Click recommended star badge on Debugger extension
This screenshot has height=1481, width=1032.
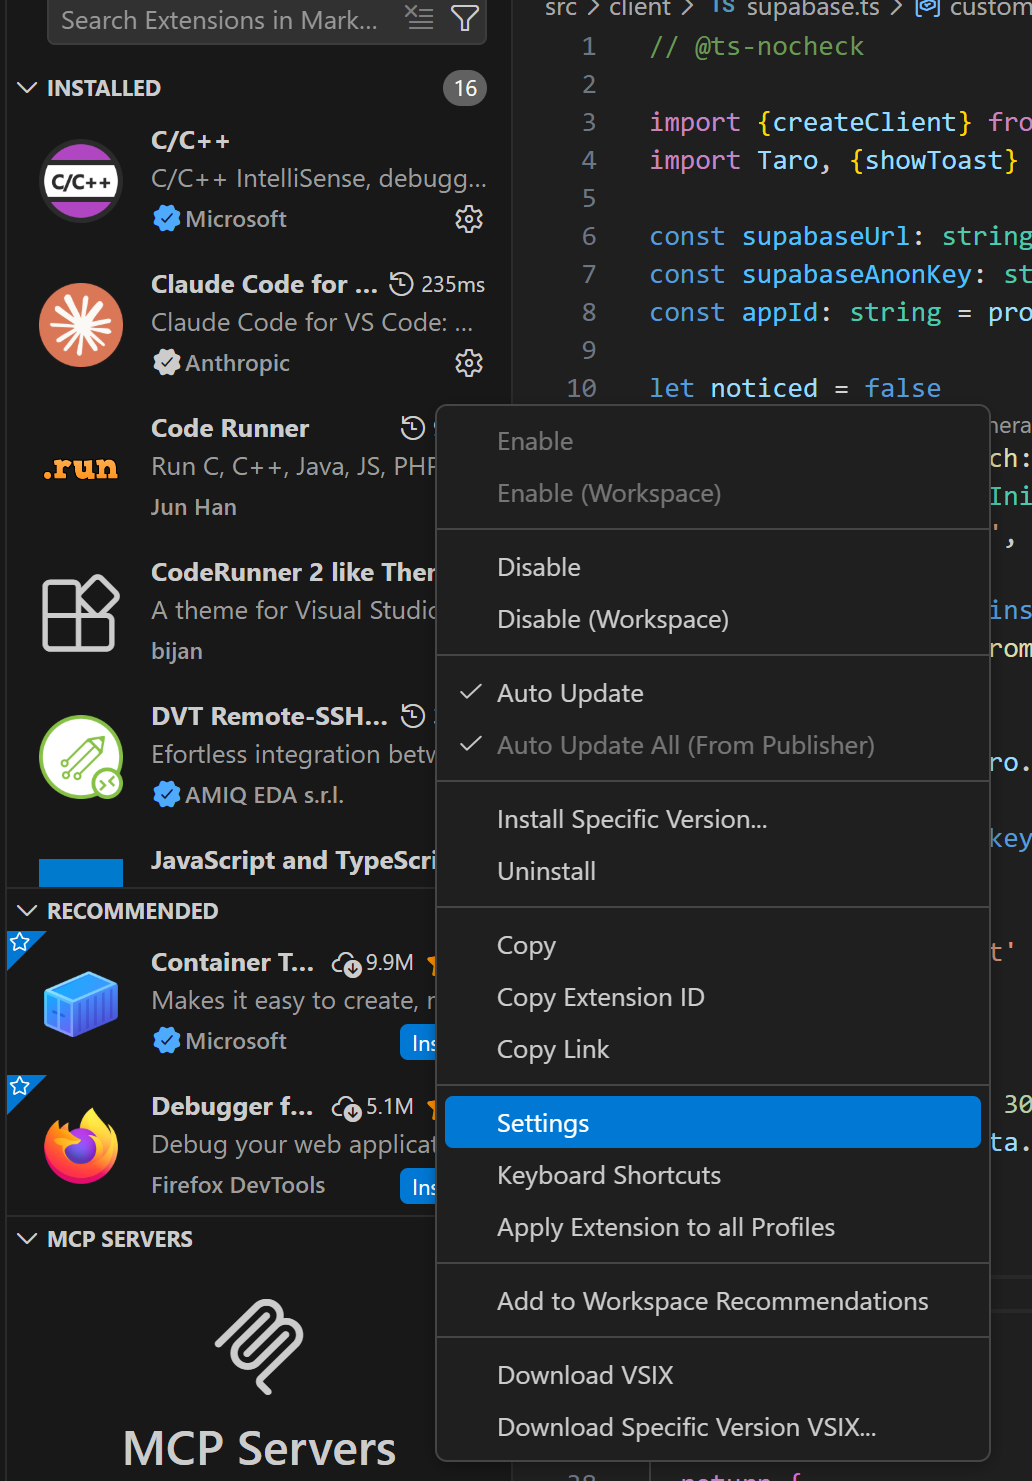[x=20, y=1087]
